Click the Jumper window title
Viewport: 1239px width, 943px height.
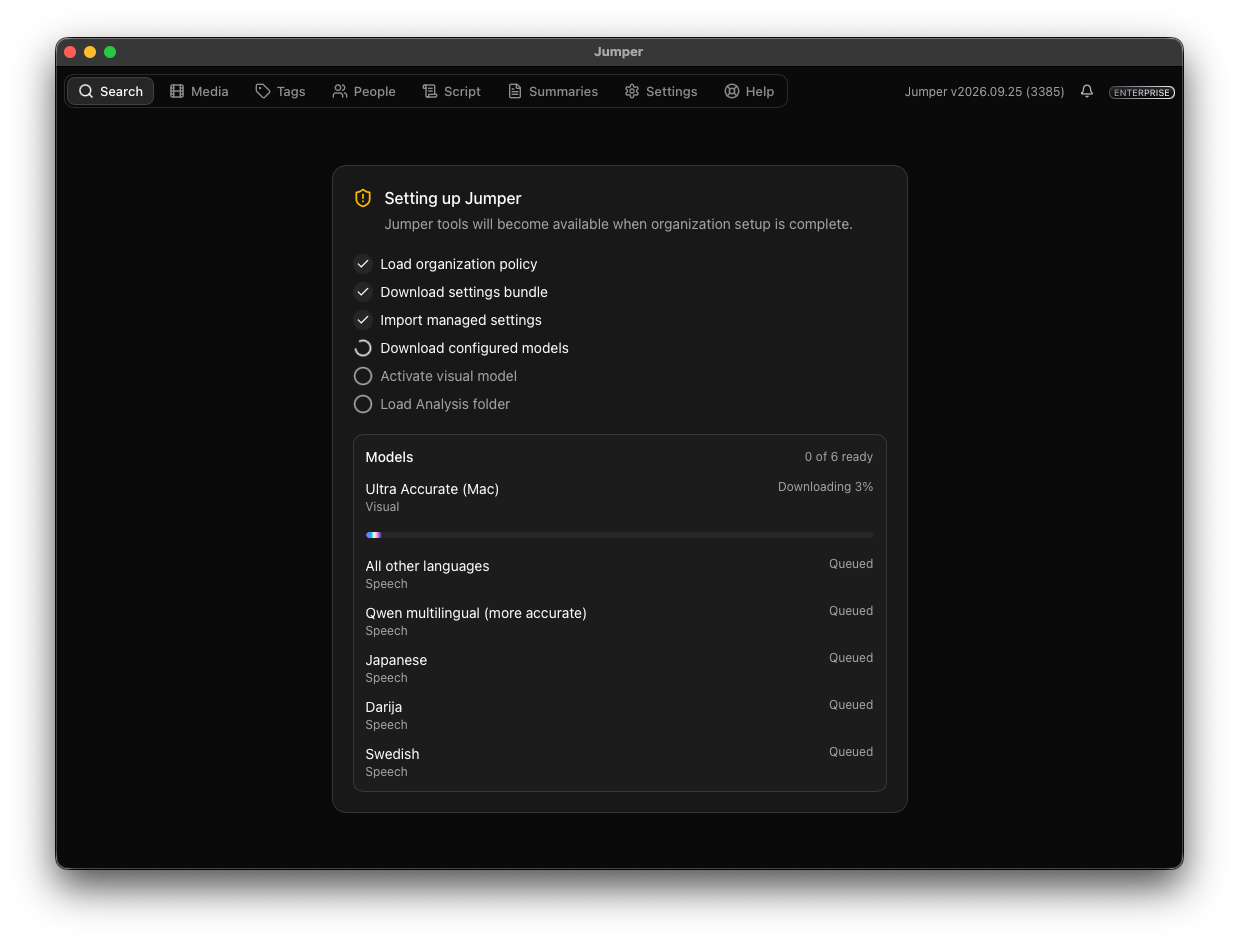618,52
